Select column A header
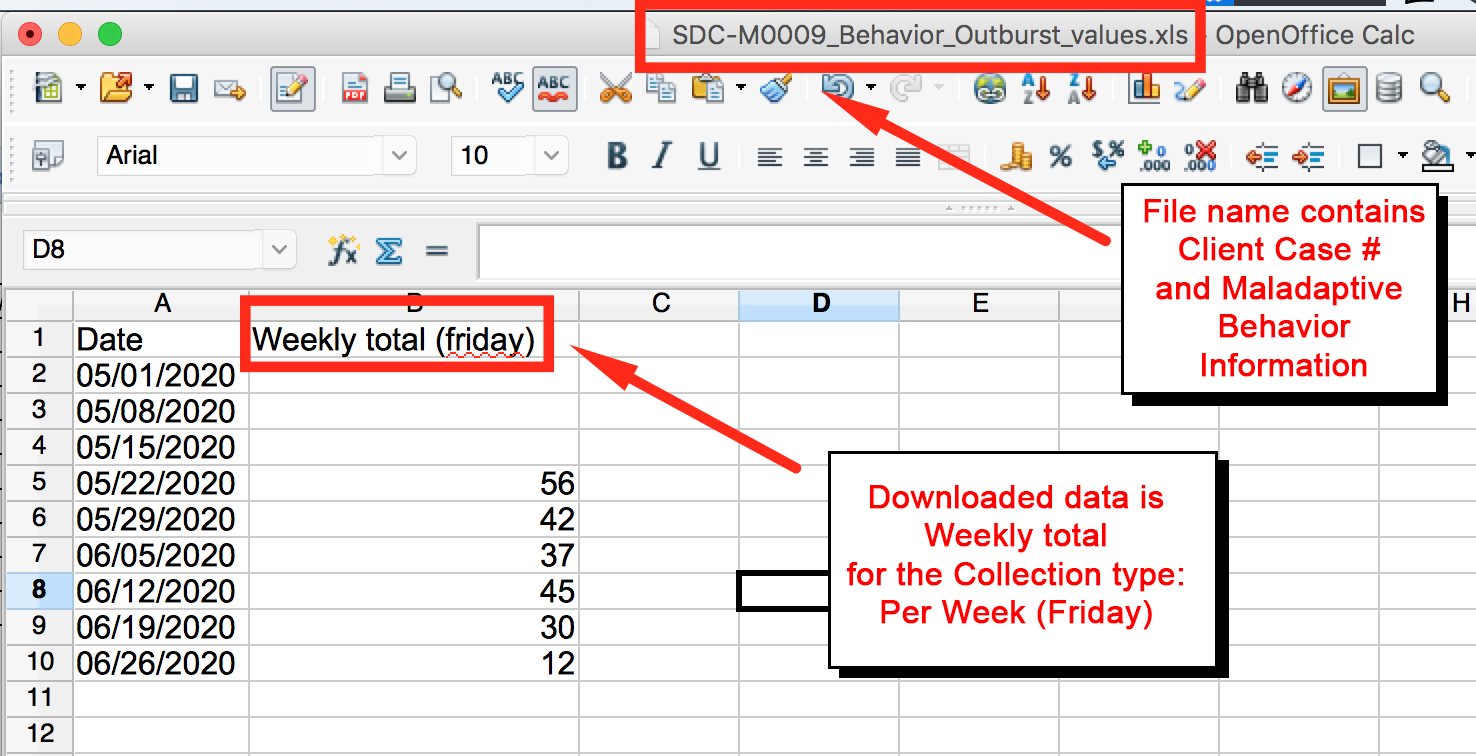The width and height of the screenshot is (1476, 756). (161, 304)
